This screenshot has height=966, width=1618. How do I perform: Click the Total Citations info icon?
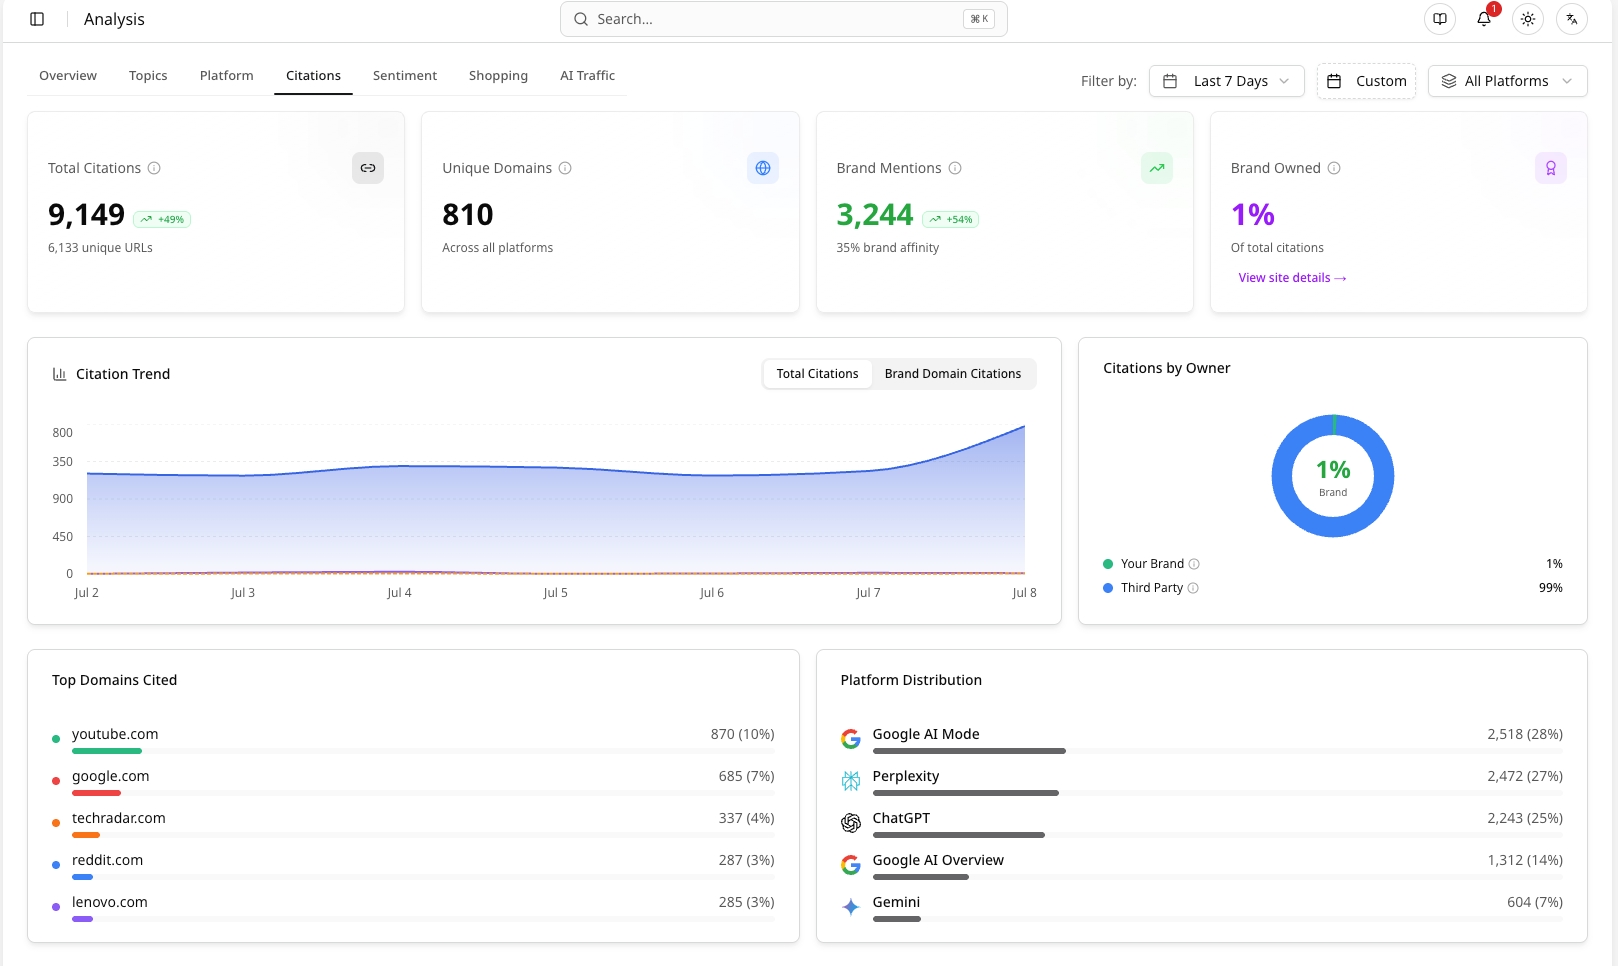click(x=154, y=168)
